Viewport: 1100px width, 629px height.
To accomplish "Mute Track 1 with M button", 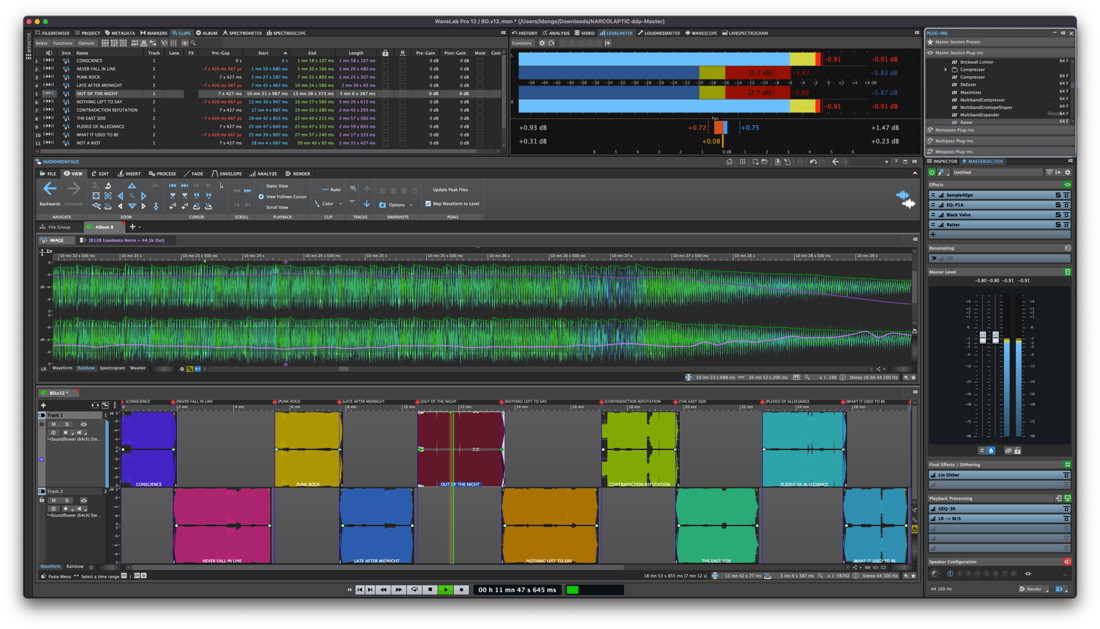I will tap(54, 424).
